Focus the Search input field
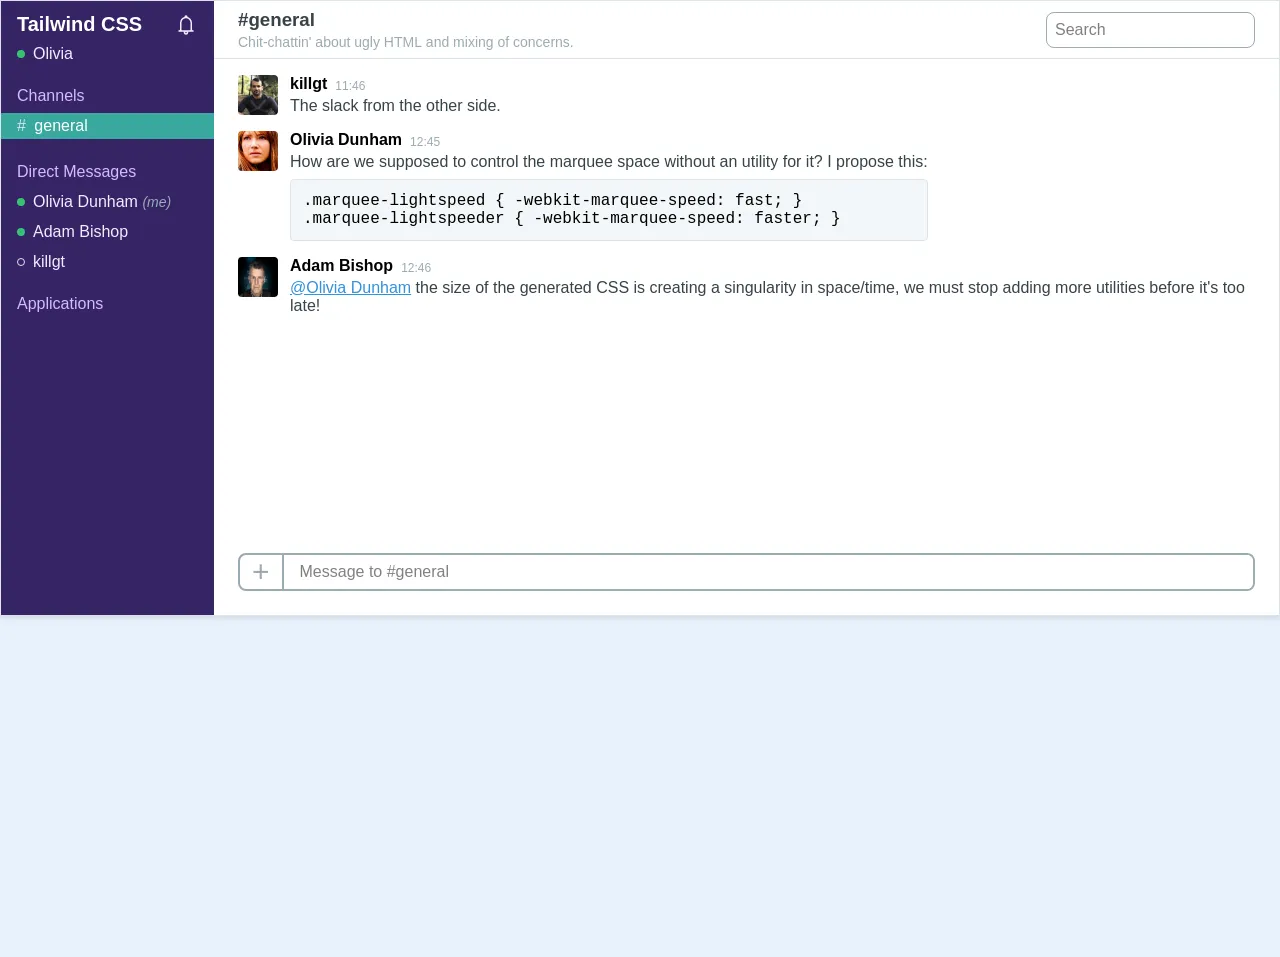The width and height of the screenshot is (1280, 957). pyautogui.click(x=1150, y=30)
